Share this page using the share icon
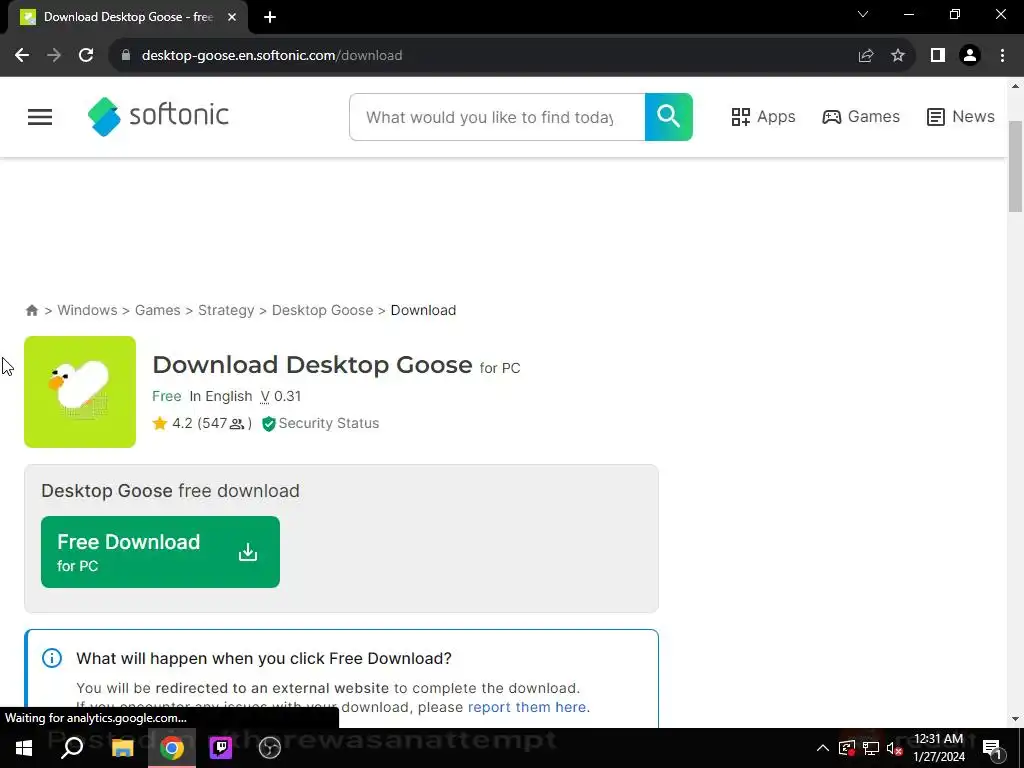1024x768 pixels. click(866, 56)
